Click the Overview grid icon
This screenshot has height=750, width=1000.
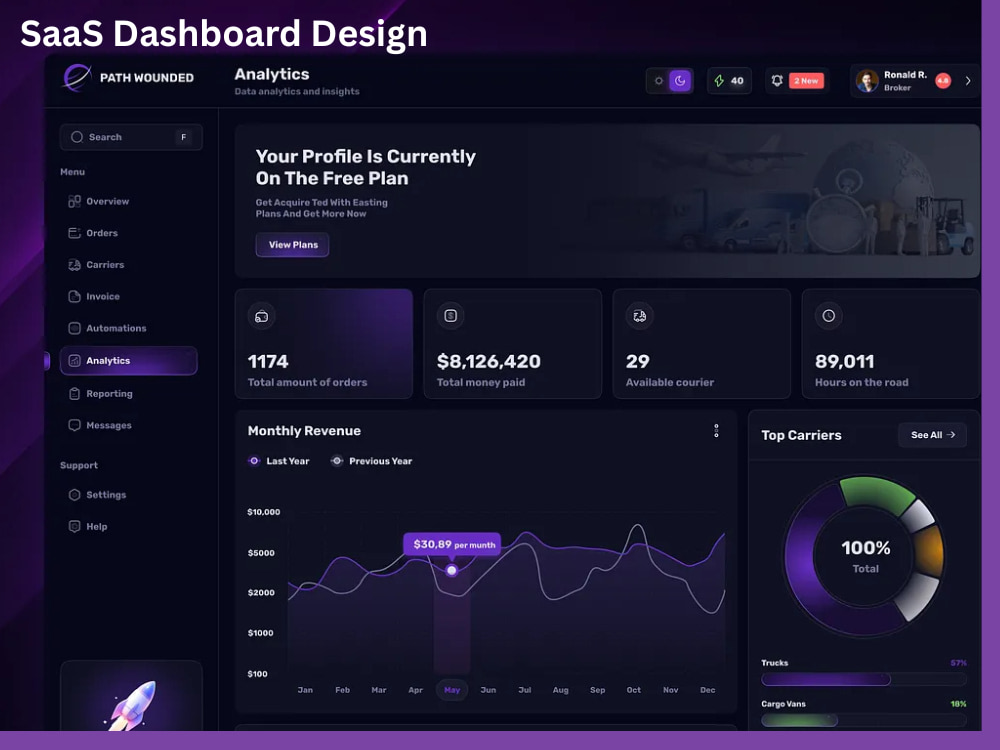pyautogui.click(x=74, y=202)
